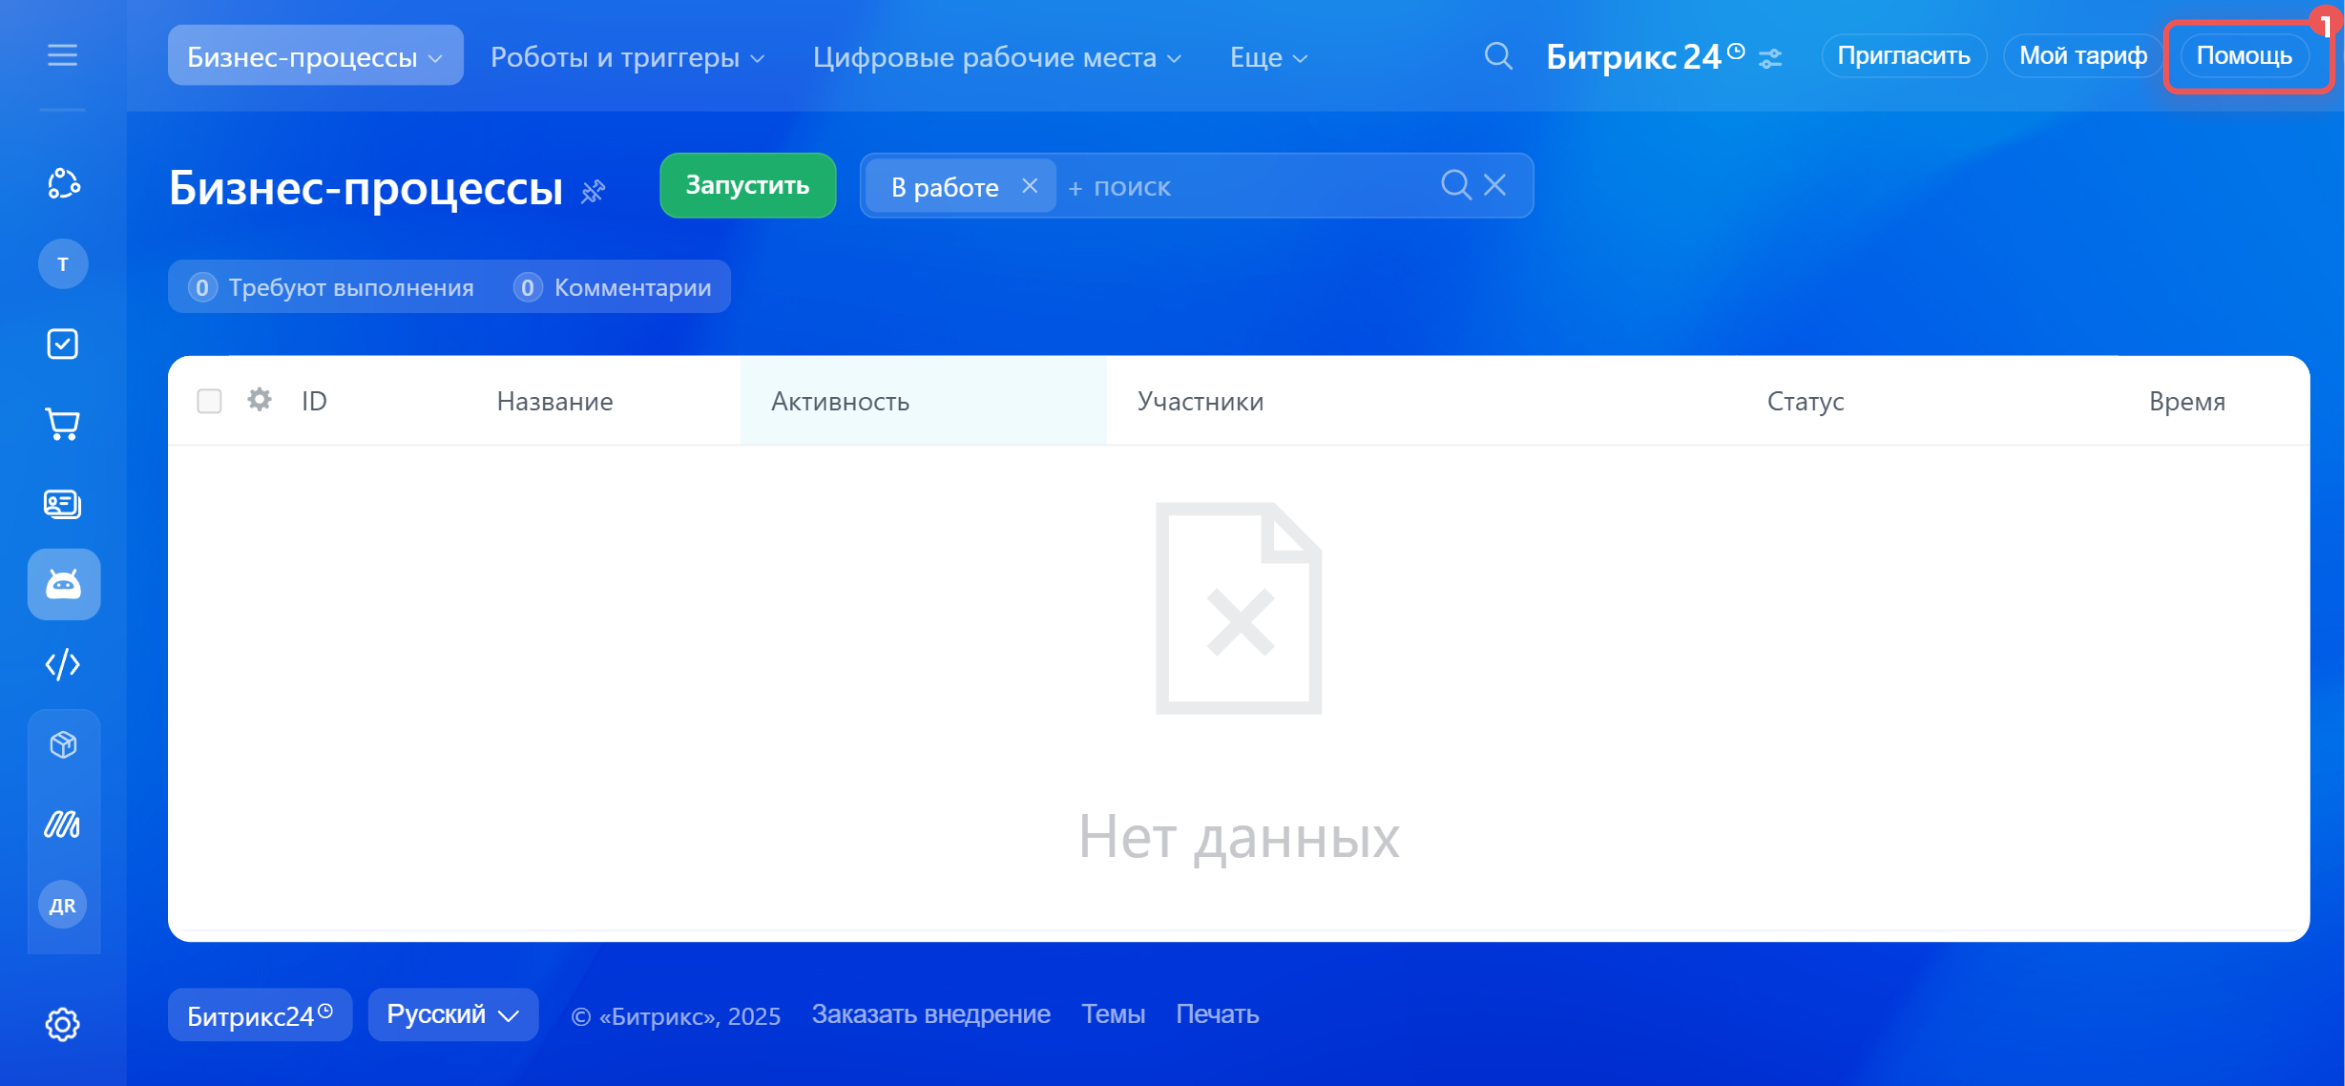This screenshot has height=1086, width=2345.
Task: Switch to Роботы и триггеры section
Action: 624,57
